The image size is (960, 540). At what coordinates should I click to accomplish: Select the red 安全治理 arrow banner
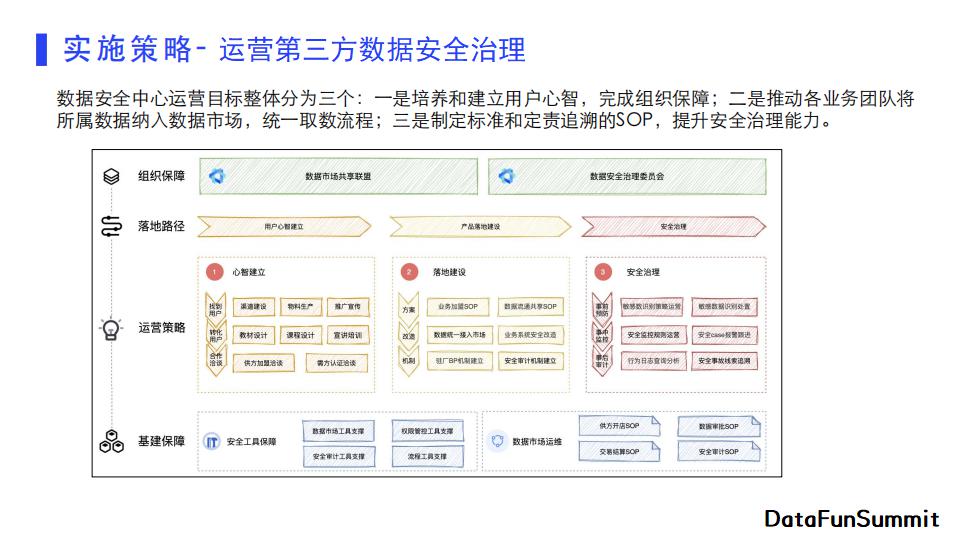tap(673, 227)
